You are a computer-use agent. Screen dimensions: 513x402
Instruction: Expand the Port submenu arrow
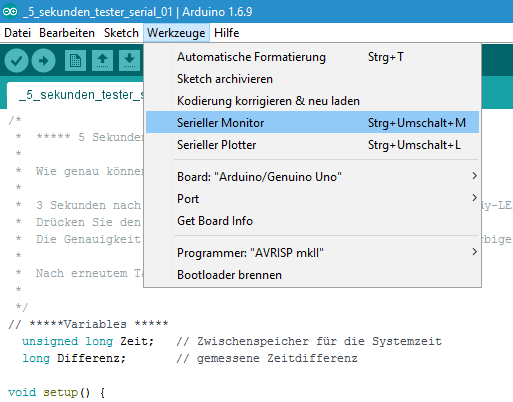pyautogui.click(x=474, y=198)
